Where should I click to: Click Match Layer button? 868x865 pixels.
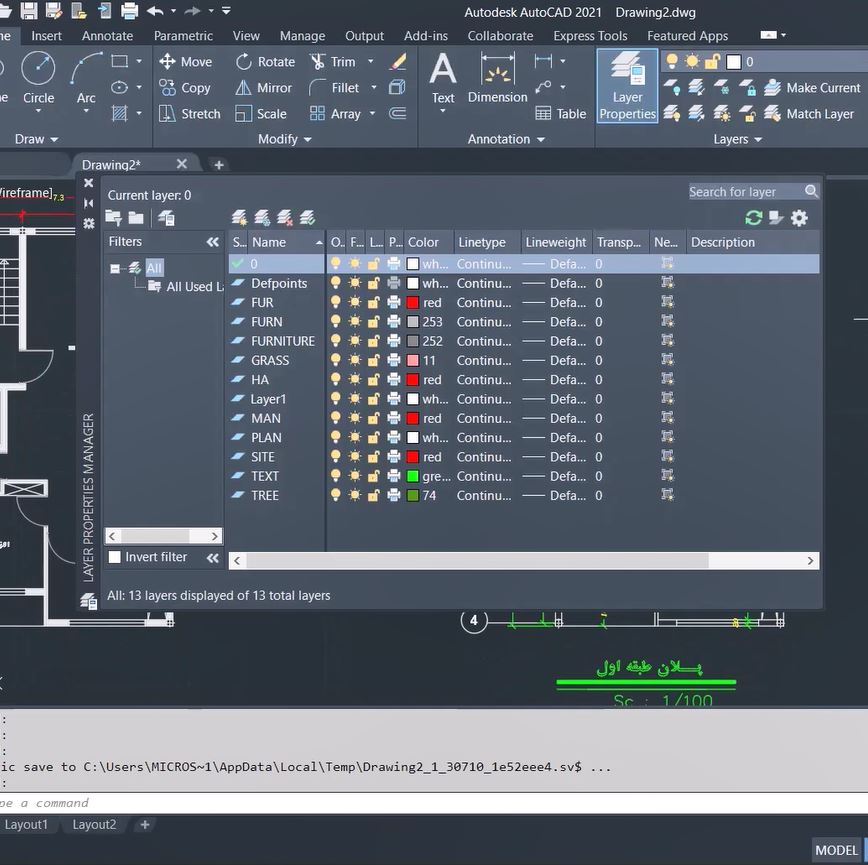point(809,113)
